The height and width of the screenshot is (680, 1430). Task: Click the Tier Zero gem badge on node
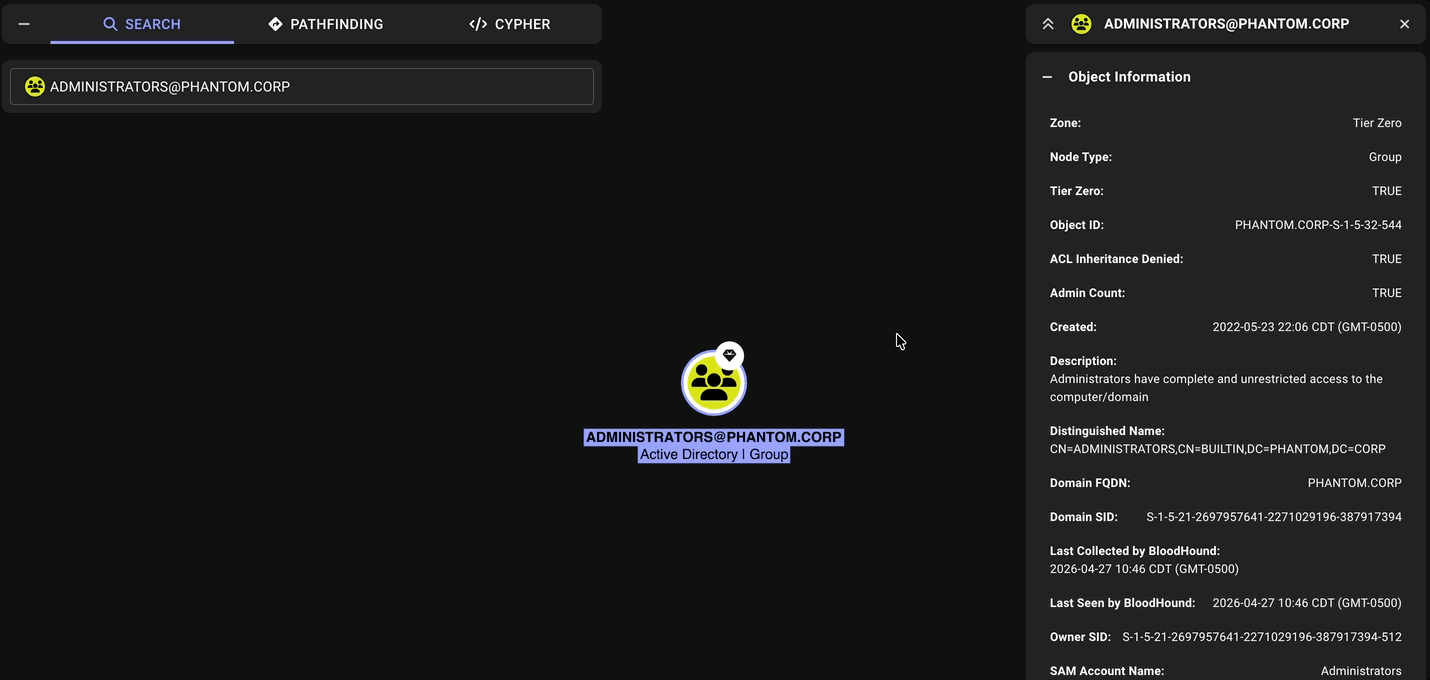(x=729, y=355)
